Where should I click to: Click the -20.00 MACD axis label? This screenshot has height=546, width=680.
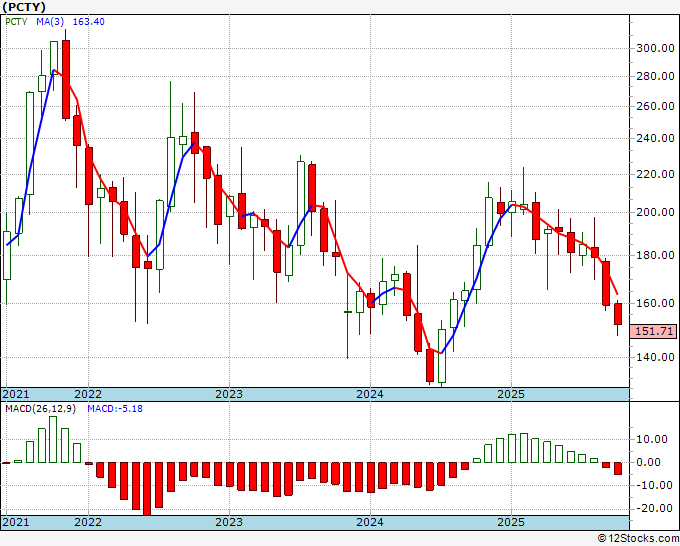click(652, 508)
